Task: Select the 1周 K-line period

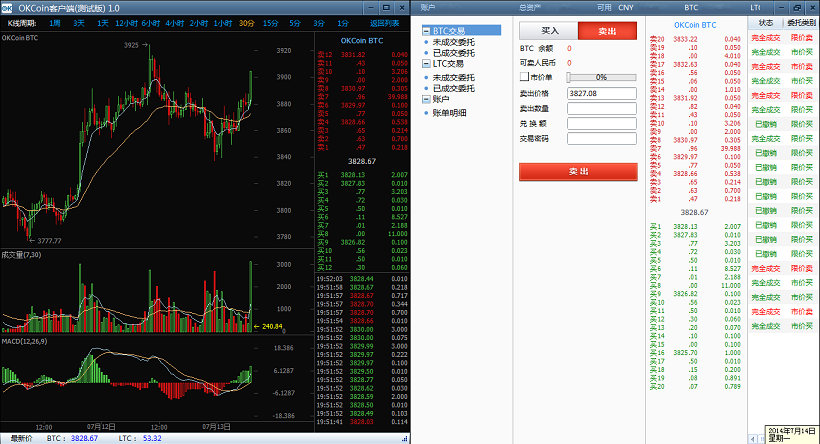Action: 54,22
